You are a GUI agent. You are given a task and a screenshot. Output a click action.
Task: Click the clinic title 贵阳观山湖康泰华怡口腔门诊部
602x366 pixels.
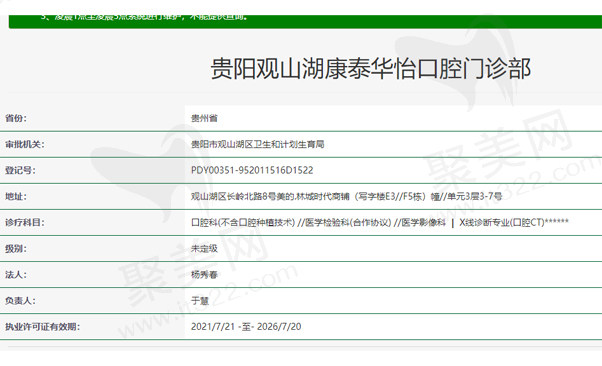point(370,69)
